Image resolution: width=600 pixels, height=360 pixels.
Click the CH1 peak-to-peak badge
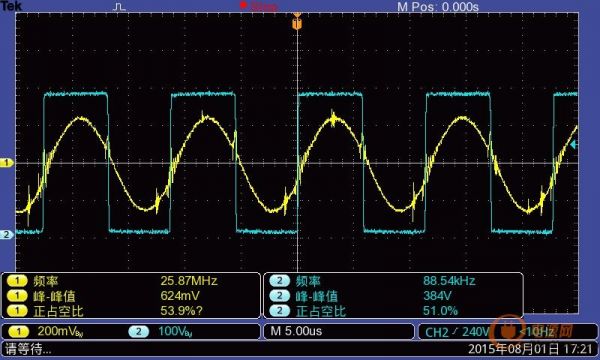(x=17, y=296)
